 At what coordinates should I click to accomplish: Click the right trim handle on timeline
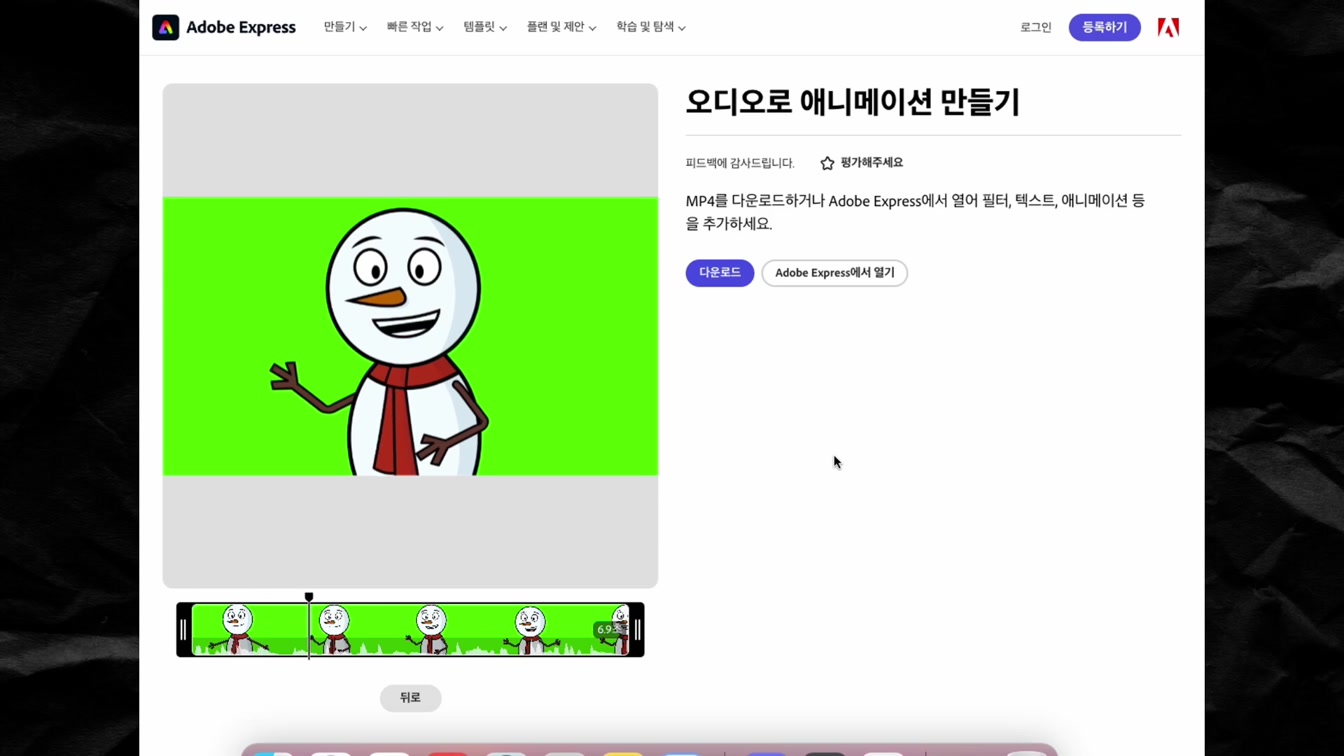(637, 630)
